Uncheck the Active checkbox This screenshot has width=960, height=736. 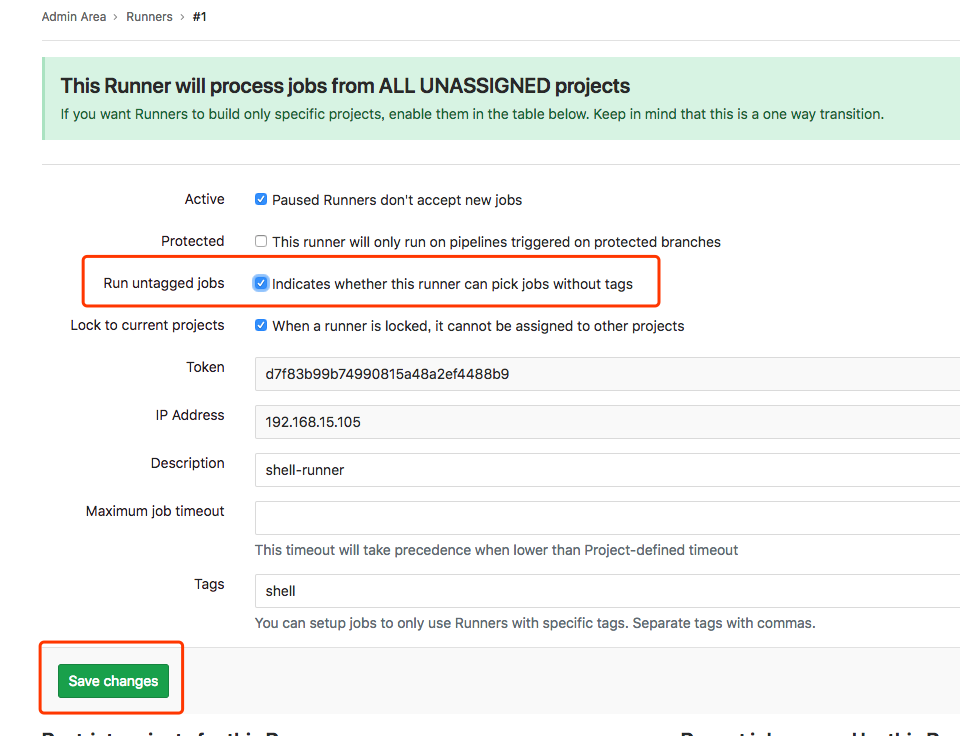(261, 200)
